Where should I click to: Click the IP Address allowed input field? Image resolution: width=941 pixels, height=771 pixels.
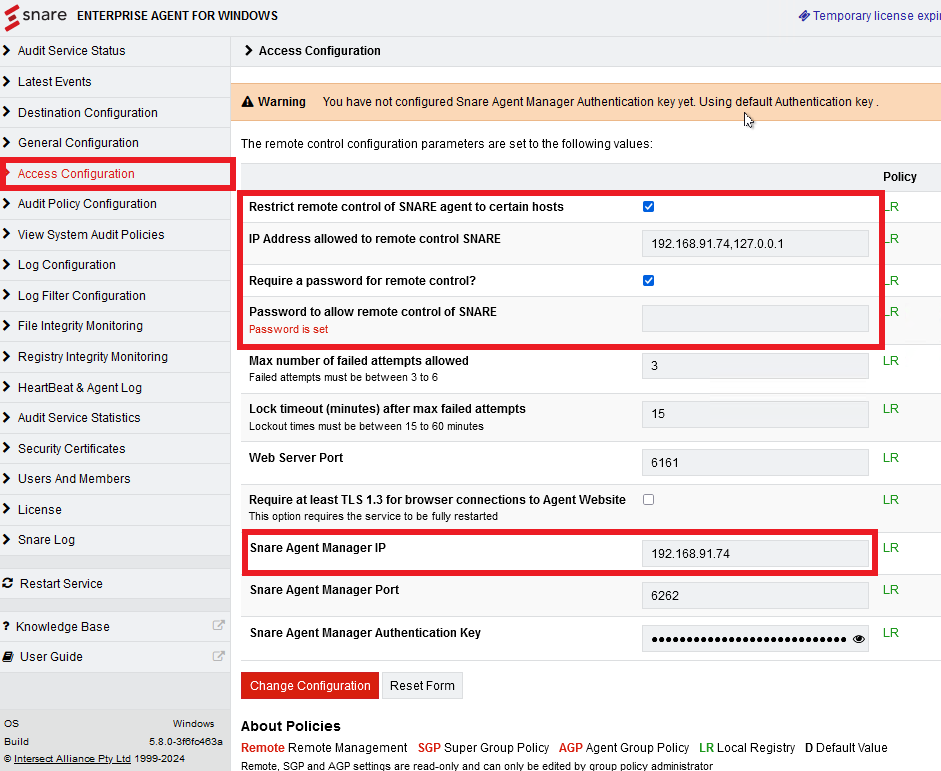point(755,244)
